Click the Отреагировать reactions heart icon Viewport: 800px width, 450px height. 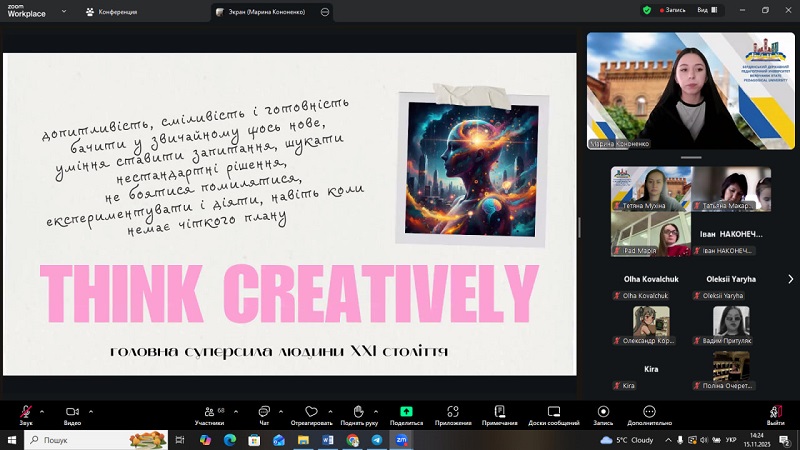tap(311, 411)
